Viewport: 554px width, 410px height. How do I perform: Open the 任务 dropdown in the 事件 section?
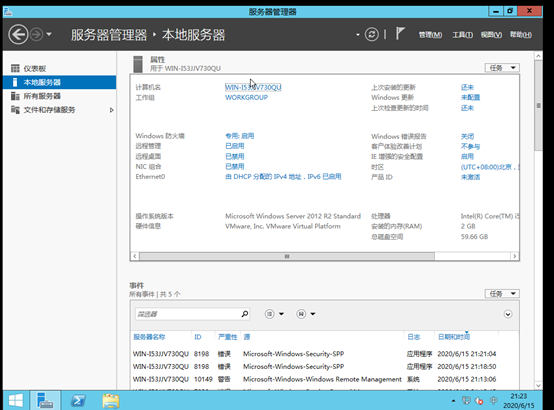502,293
